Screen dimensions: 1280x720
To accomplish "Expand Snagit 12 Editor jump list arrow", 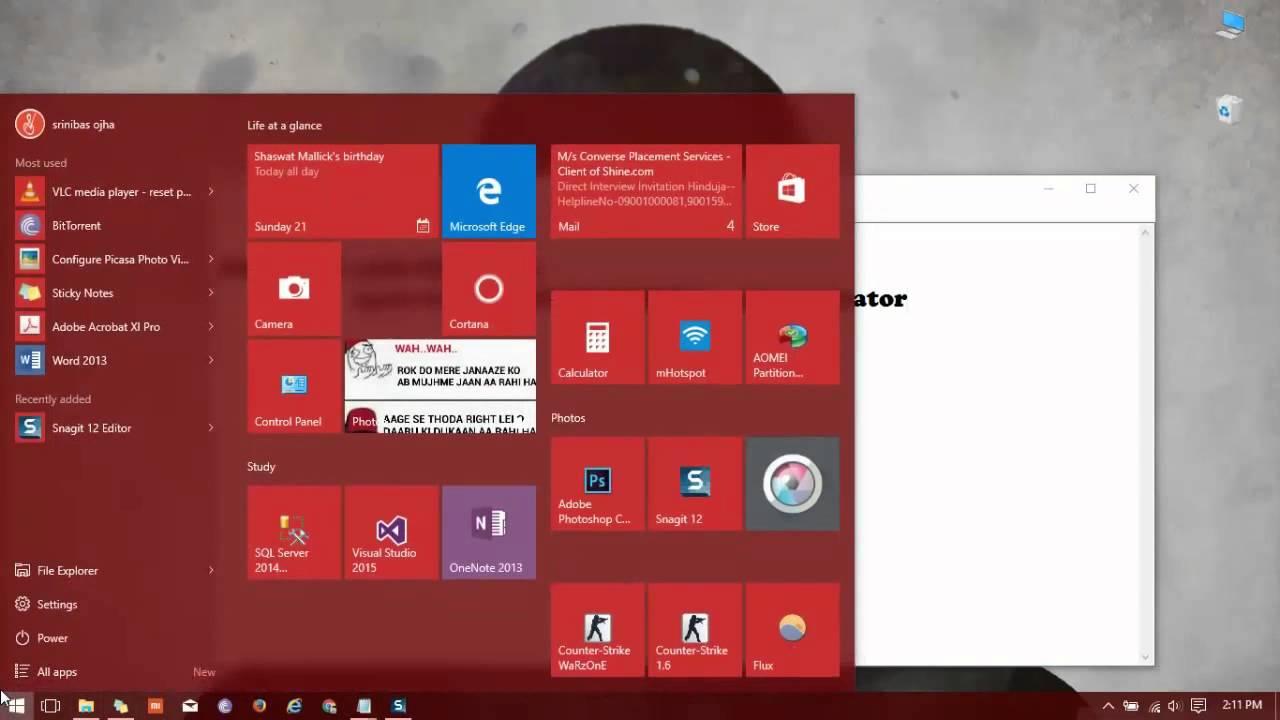I will (x=211, y=428).
